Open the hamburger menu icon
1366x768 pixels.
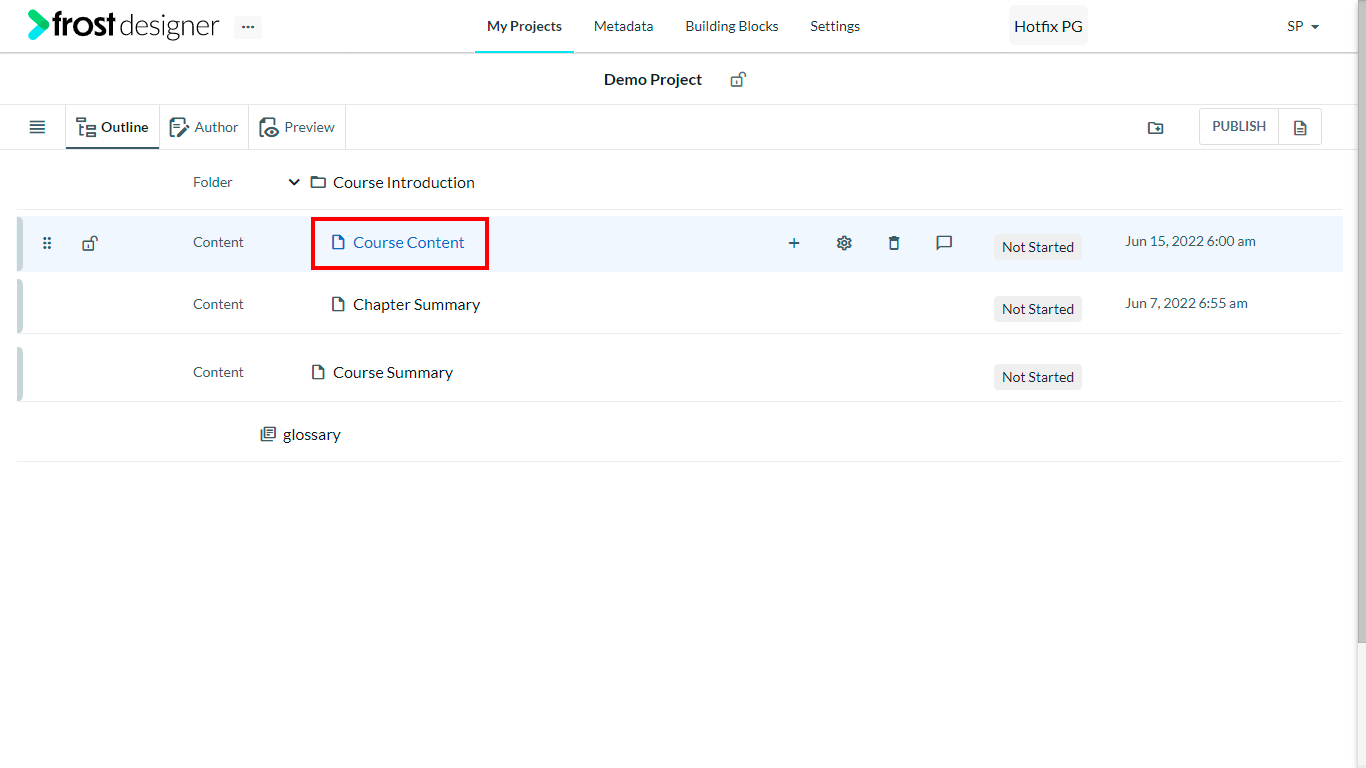(x=37, y=127)
